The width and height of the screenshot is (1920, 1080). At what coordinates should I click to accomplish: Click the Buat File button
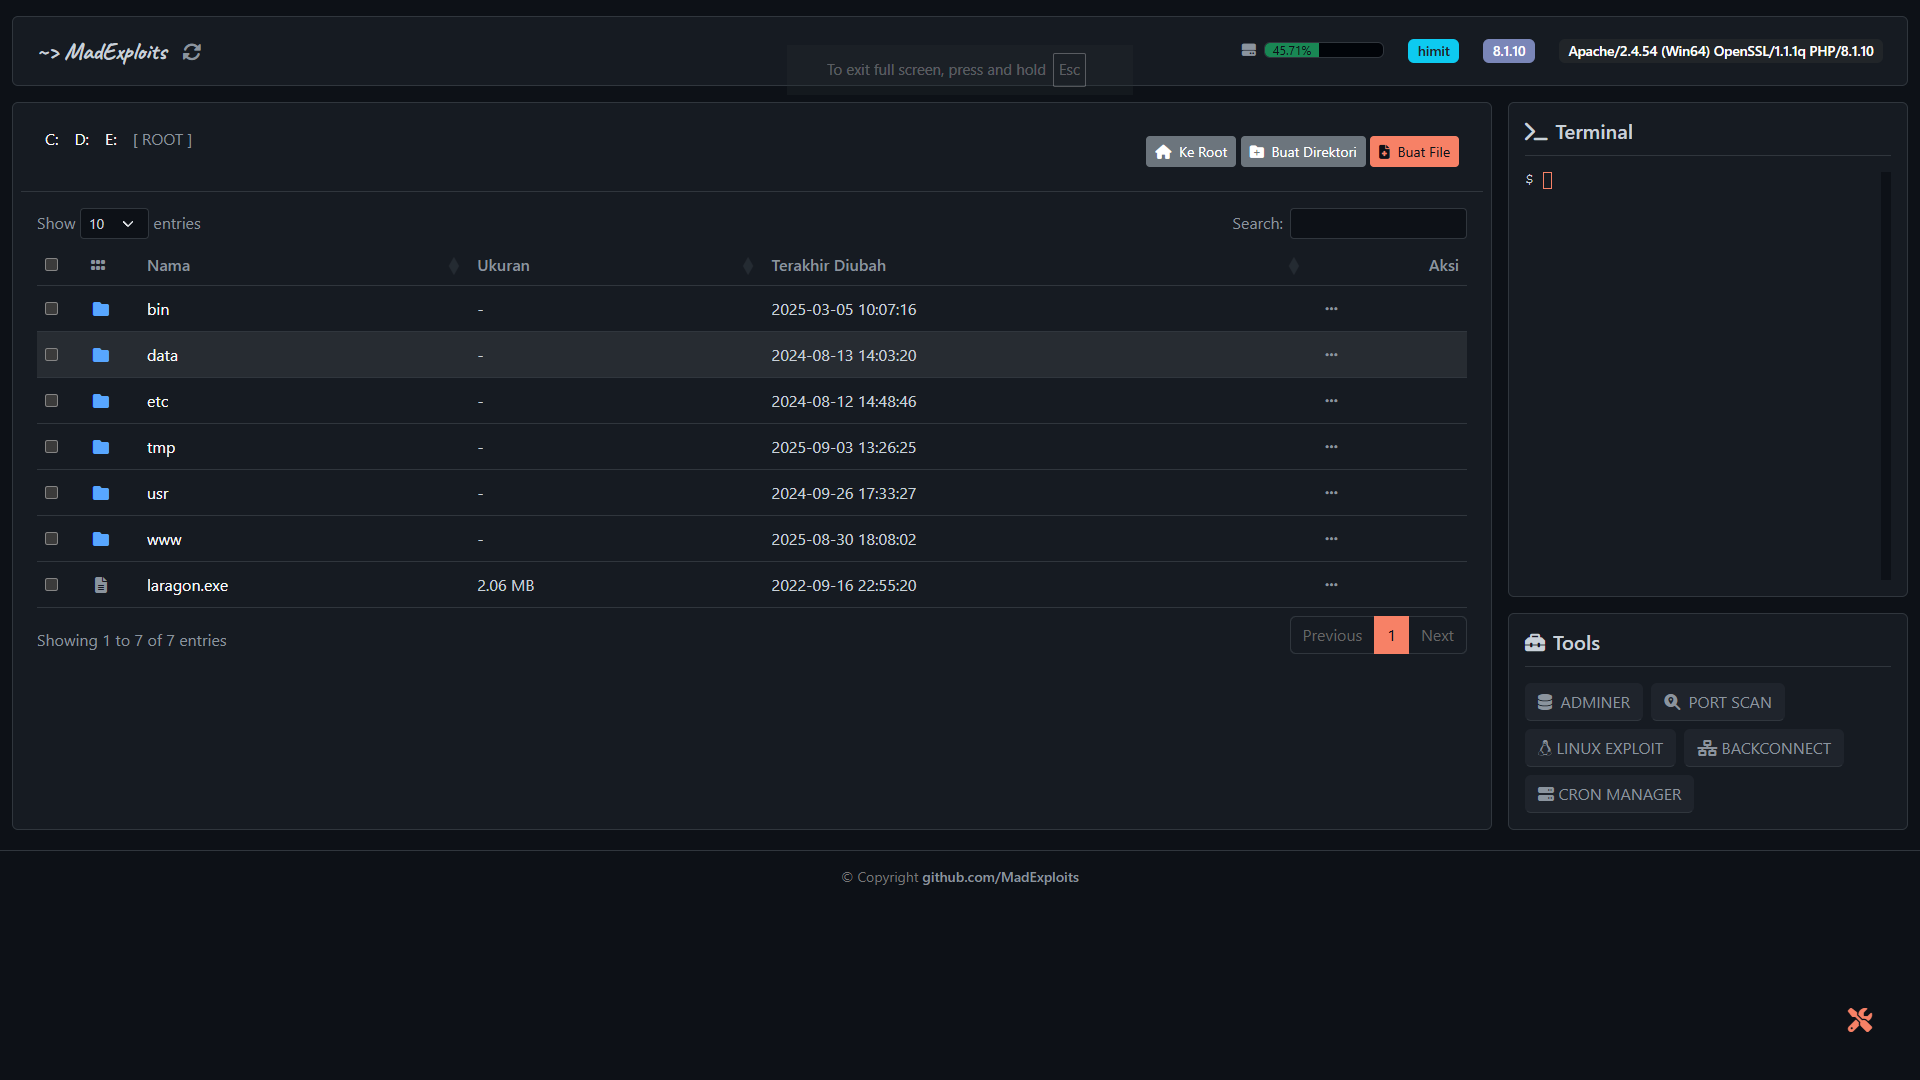pyautogui.click(x=1414, y=152)
